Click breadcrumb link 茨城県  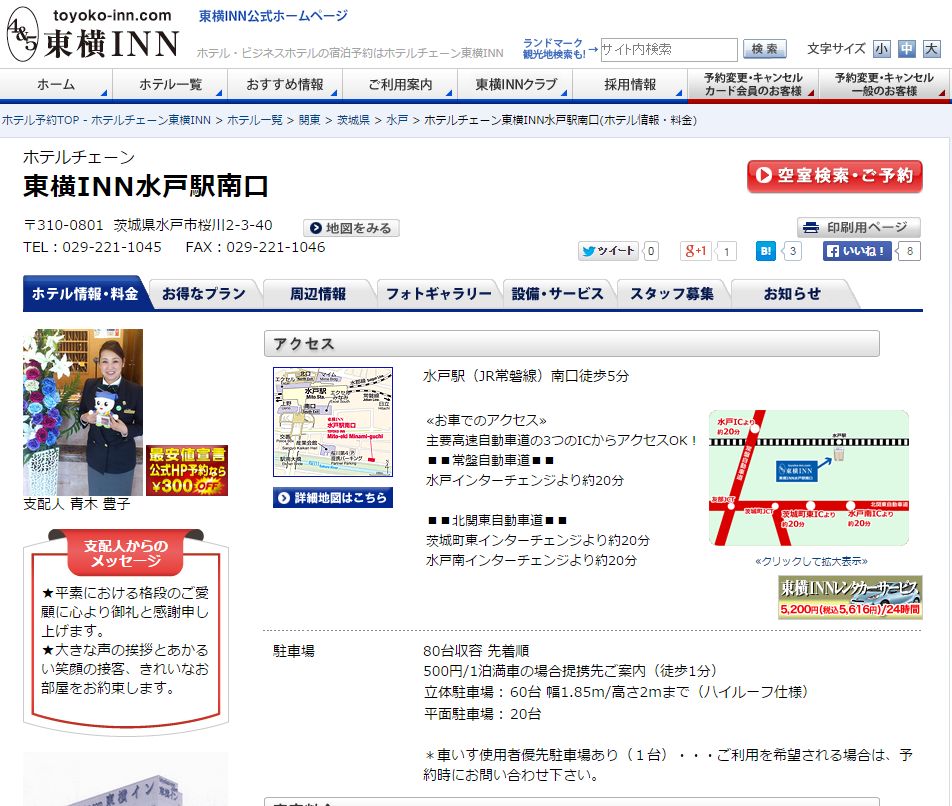coord(353,120)
